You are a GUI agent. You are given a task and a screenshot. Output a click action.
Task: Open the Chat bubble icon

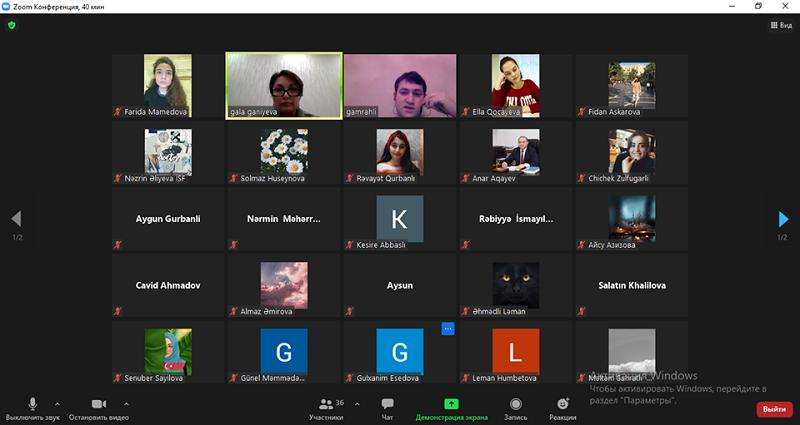click(x=387, y=404)
